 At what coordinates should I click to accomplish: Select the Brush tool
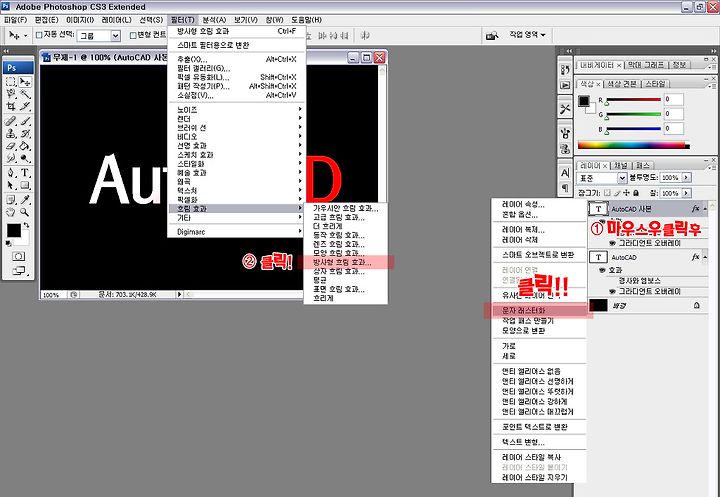click(25, 121)
